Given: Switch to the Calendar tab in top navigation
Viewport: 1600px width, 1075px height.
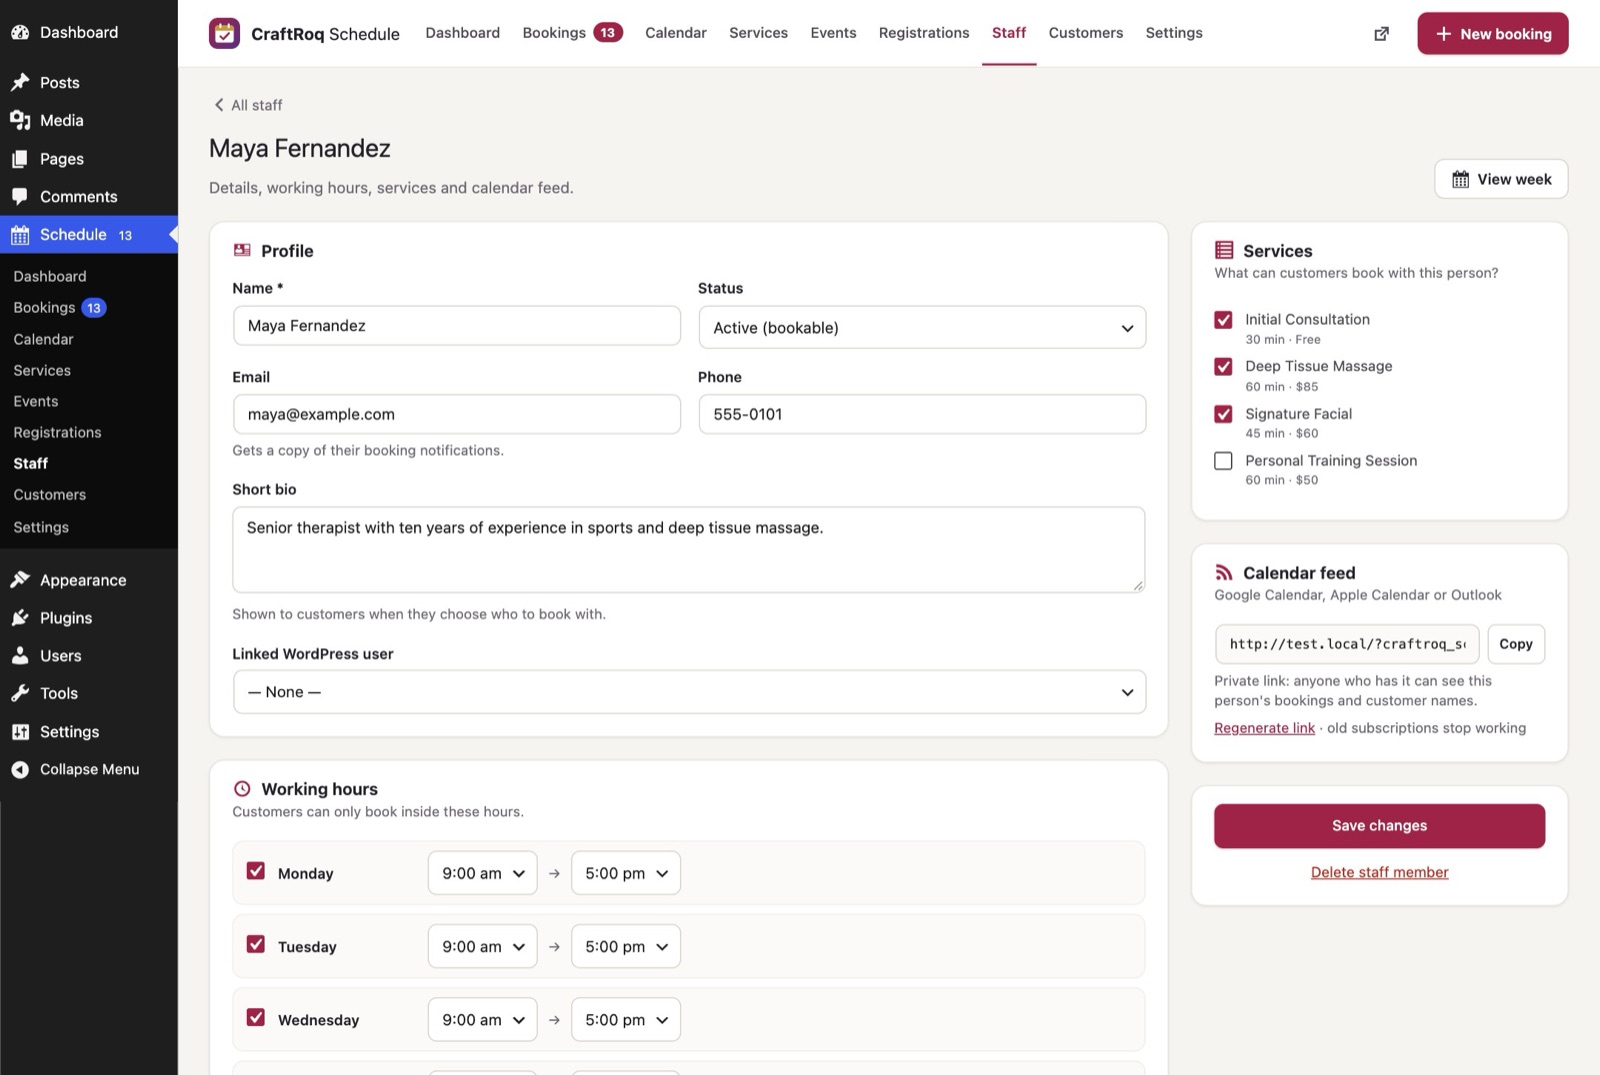Looking at the screenshot, I should tap(676, 33).
